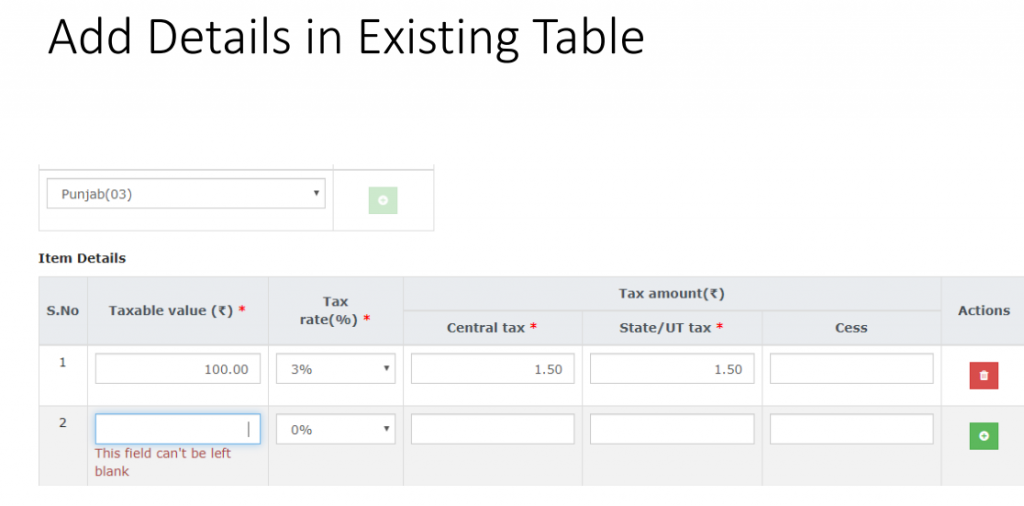The height and width of the screenshot is (506, 1024).
Task: Click the Actions column header
Action: tap(984, 311)
